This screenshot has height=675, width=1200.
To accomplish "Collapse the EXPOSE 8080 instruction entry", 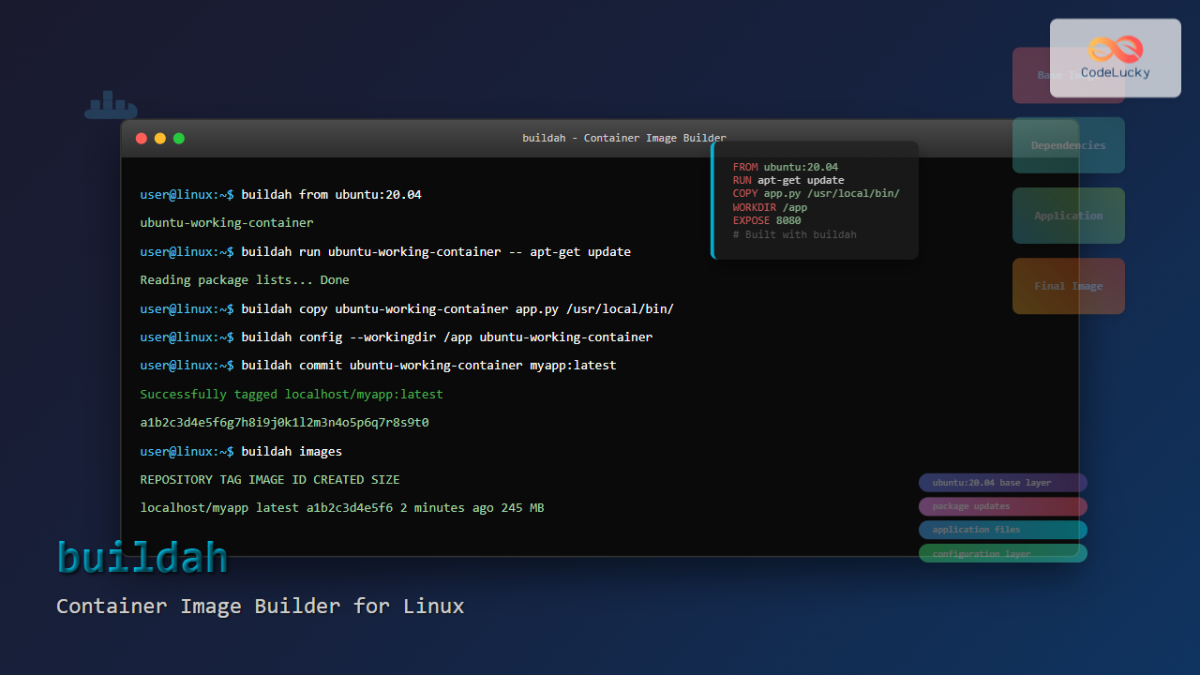I will pos(766,220).
